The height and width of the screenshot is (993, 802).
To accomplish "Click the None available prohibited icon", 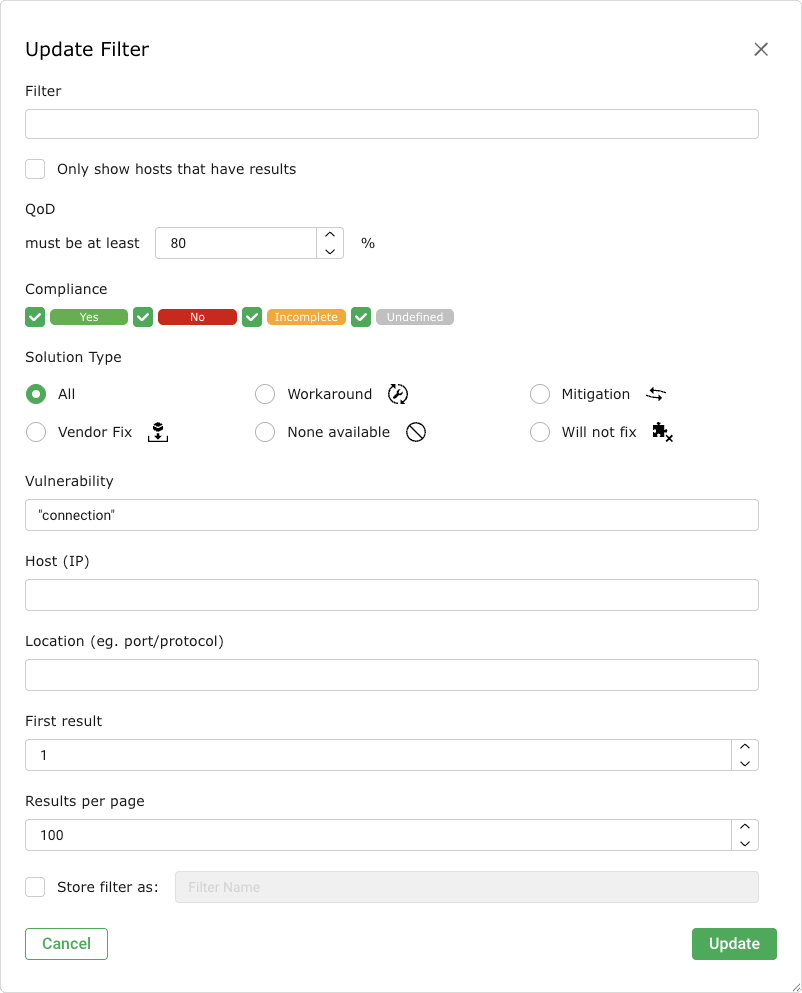I will point(416,432).
